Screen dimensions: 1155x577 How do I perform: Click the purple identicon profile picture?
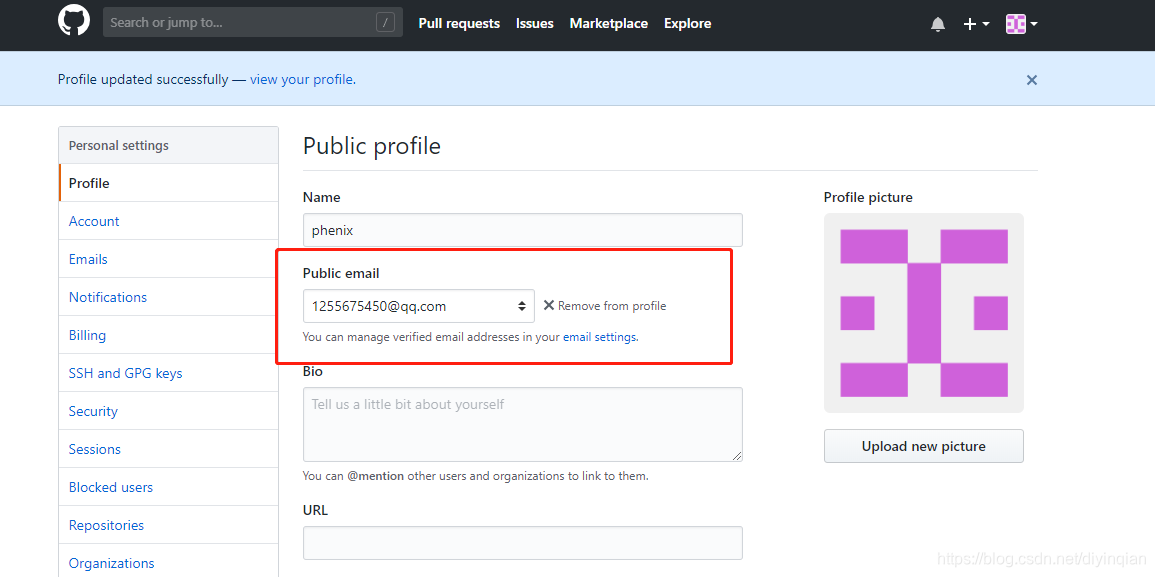click(924, 312)
